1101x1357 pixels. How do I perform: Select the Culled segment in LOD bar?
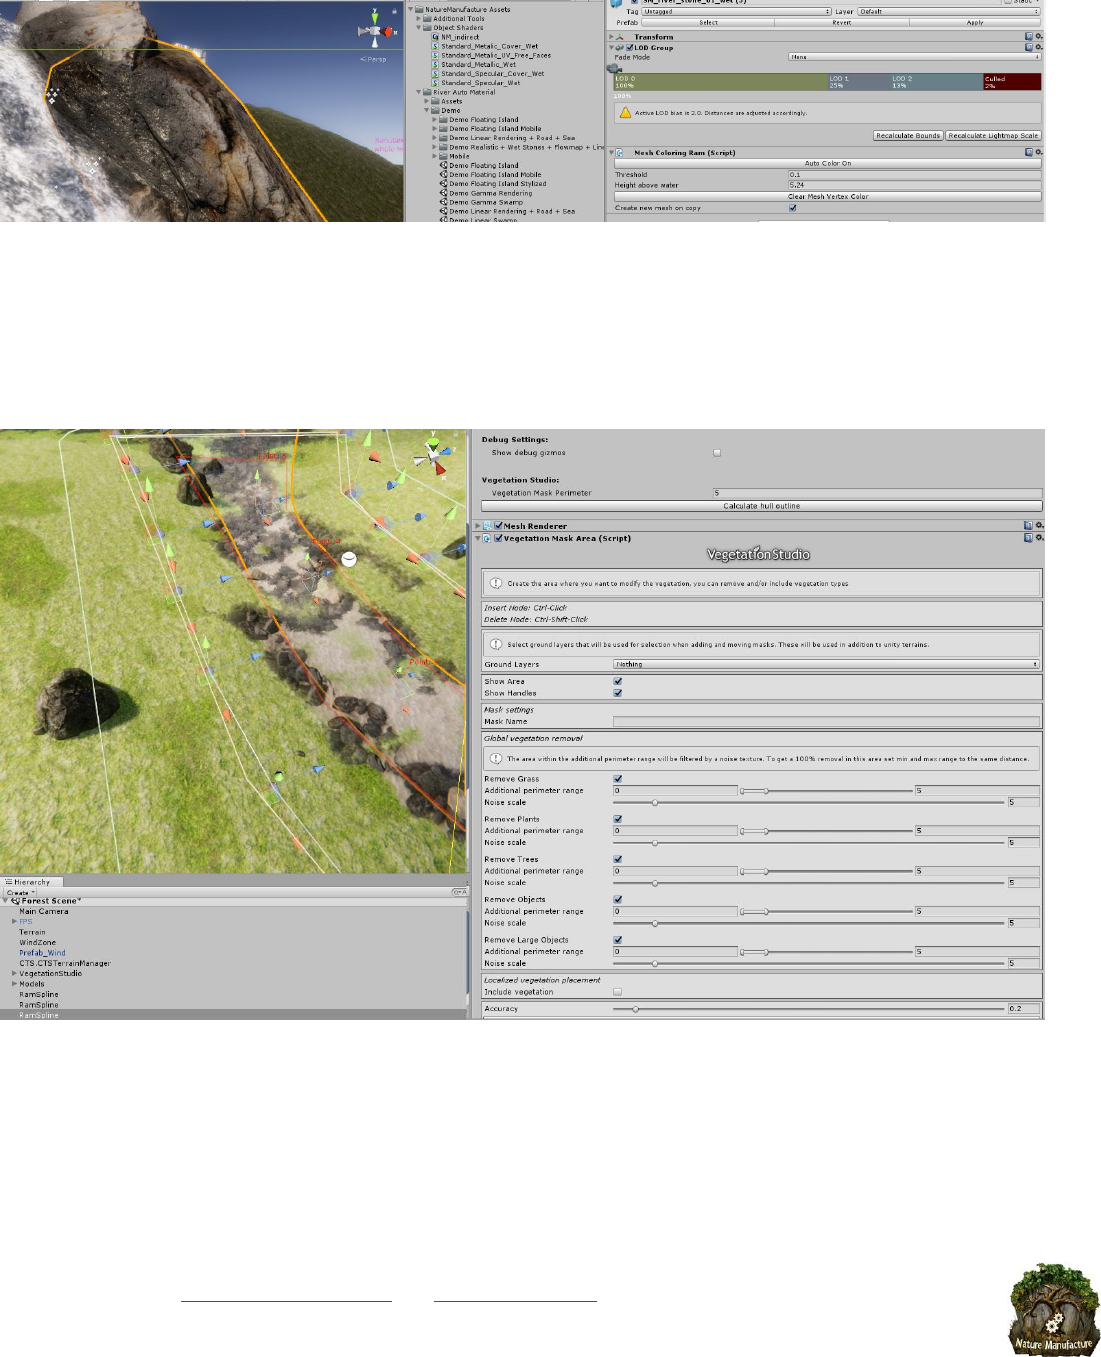pyautogui.click(x=1011, y=82)
